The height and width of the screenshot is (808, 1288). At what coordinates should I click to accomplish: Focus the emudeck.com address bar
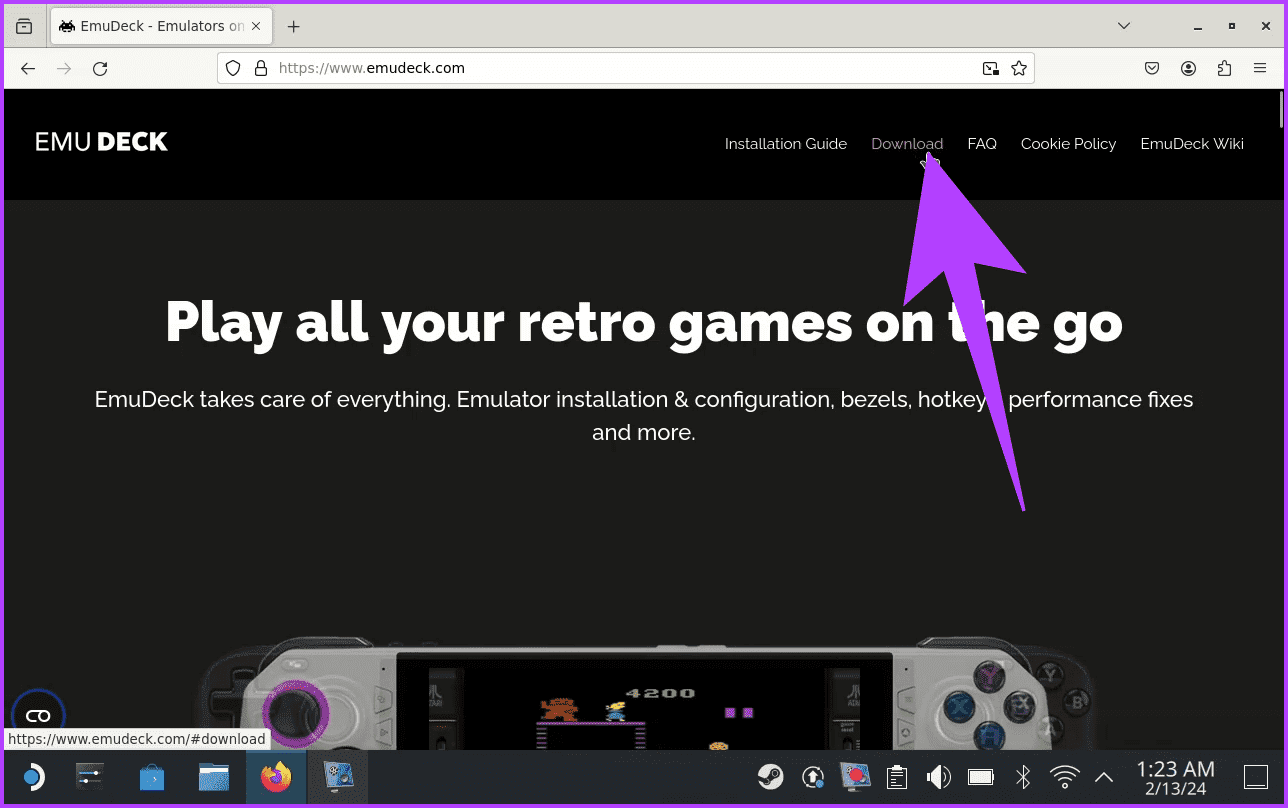pos(625,68)
